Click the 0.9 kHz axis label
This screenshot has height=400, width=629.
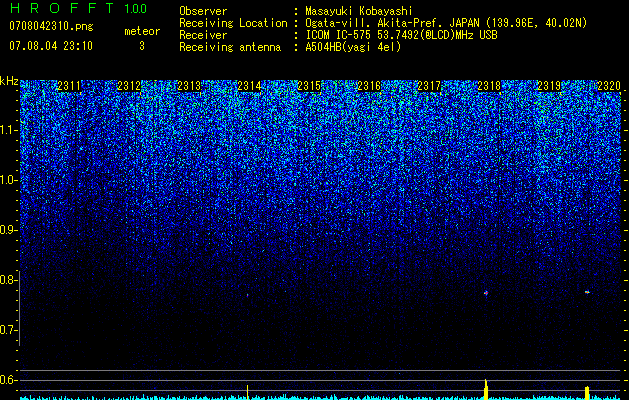tap(9, 230)
